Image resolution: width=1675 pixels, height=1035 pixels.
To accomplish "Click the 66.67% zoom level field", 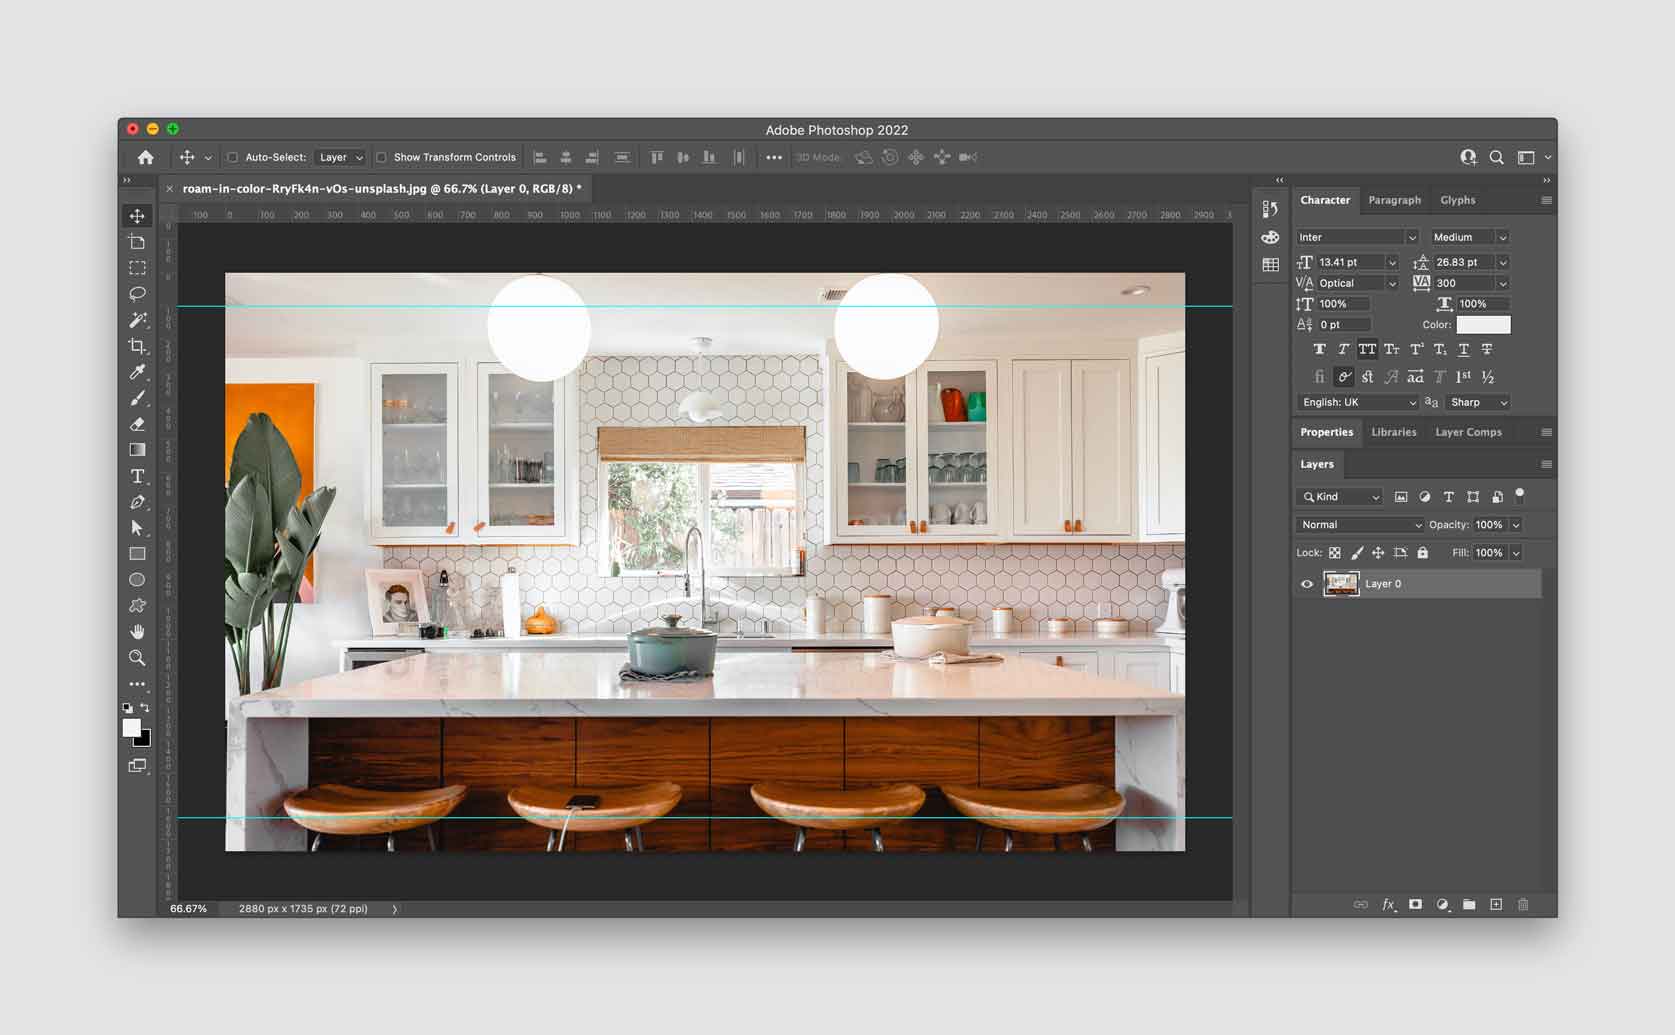I will [x=188, y=909].
